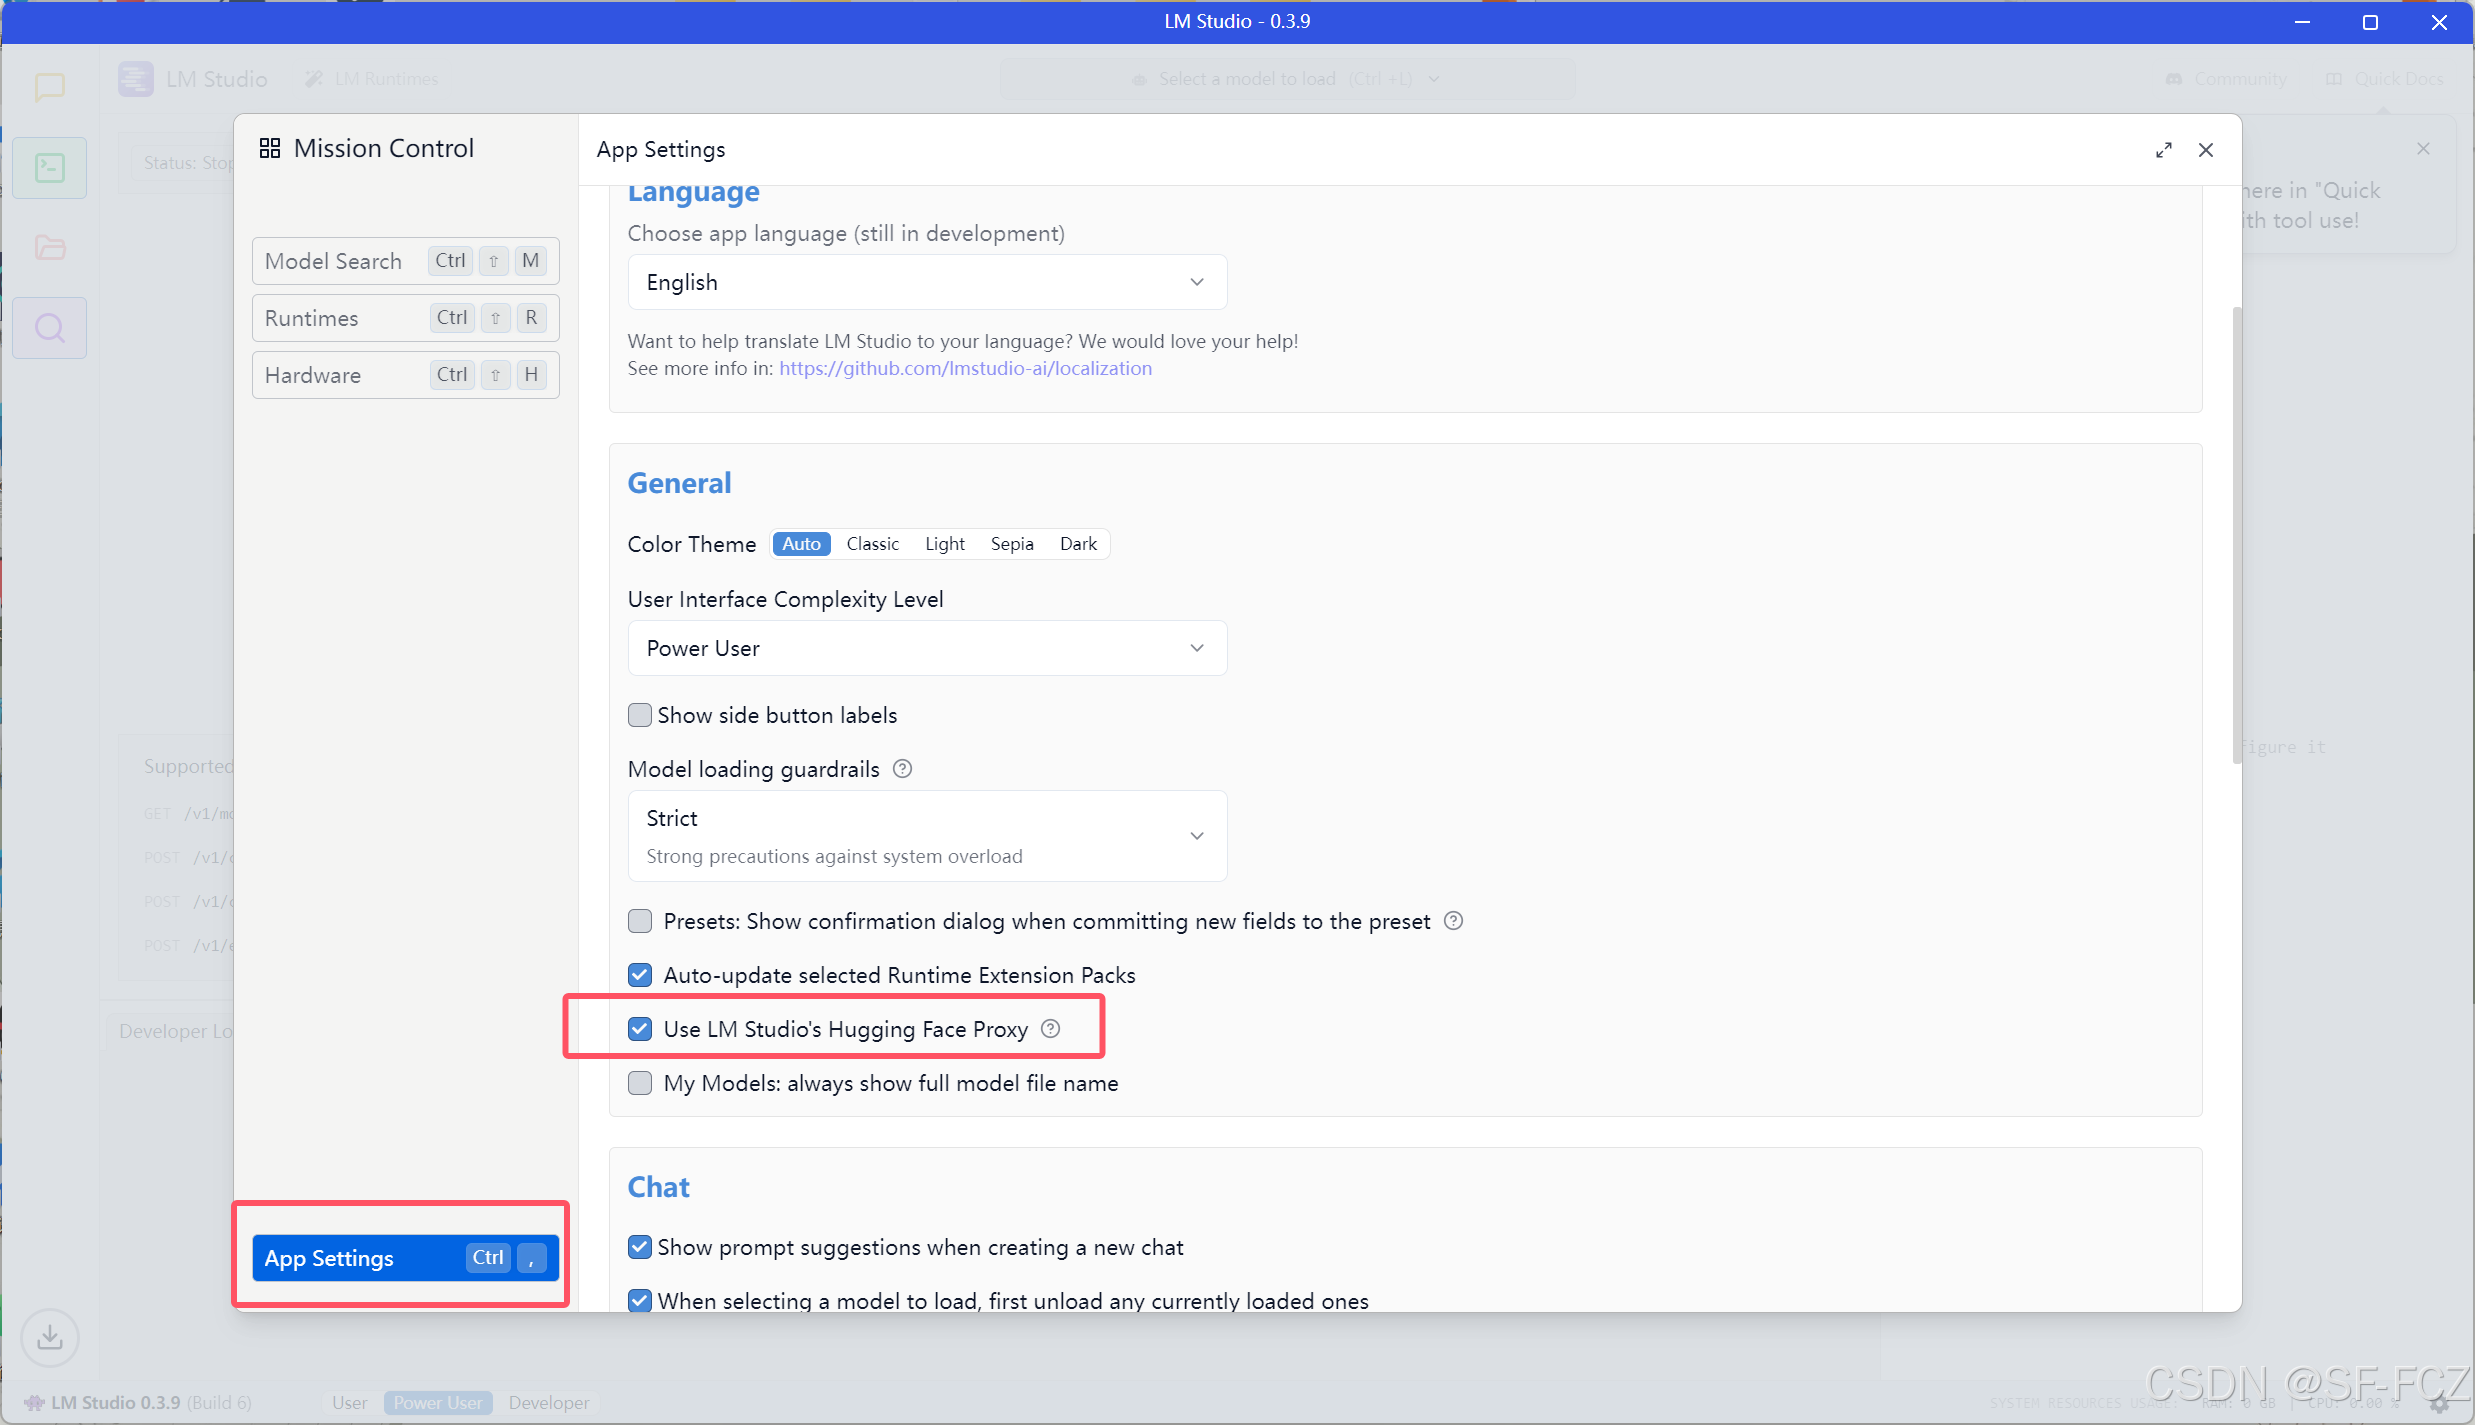
Task: Check My Models always show full file name
Action: tap(640, 1083)
